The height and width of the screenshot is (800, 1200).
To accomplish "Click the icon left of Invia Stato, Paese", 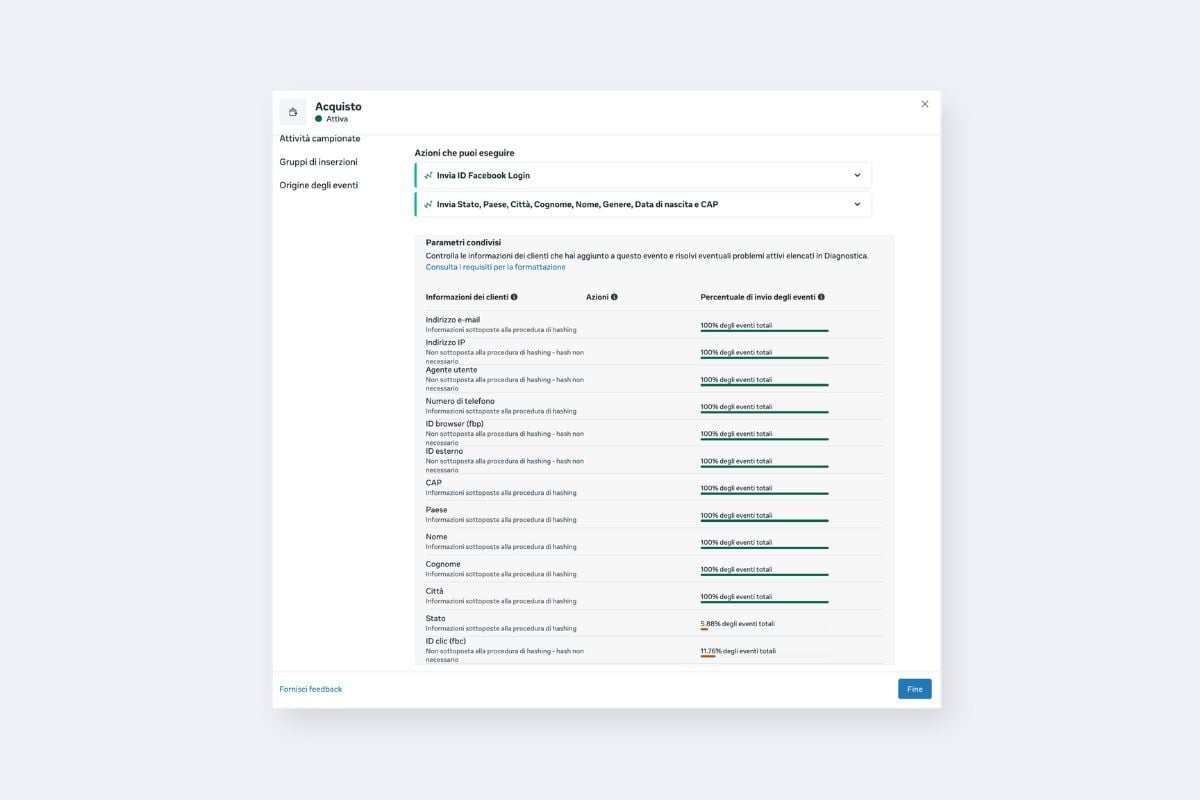I will click(428, 205).
